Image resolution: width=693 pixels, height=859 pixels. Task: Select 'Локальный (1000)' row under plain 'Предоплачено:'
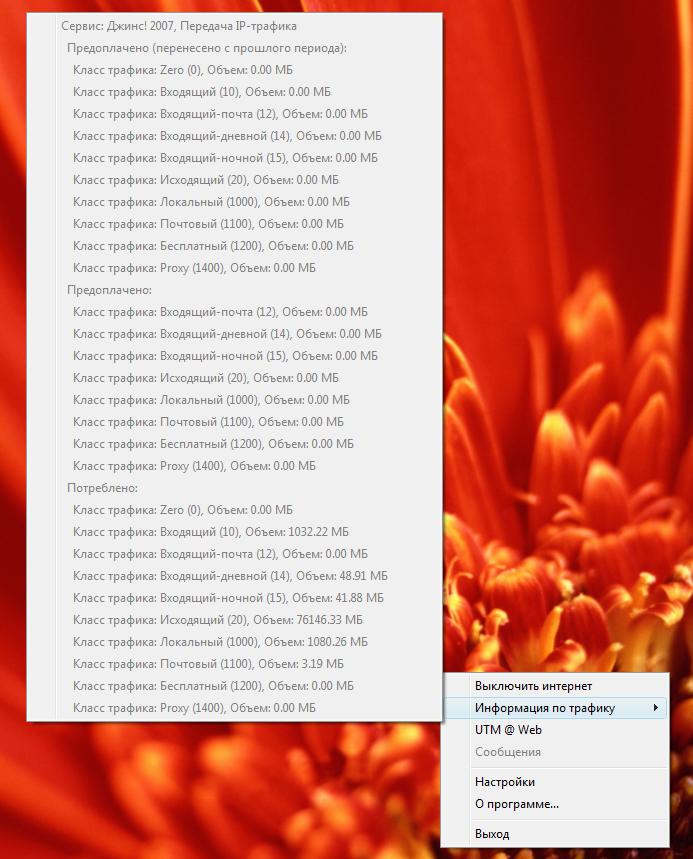click(x=234, y=400)
